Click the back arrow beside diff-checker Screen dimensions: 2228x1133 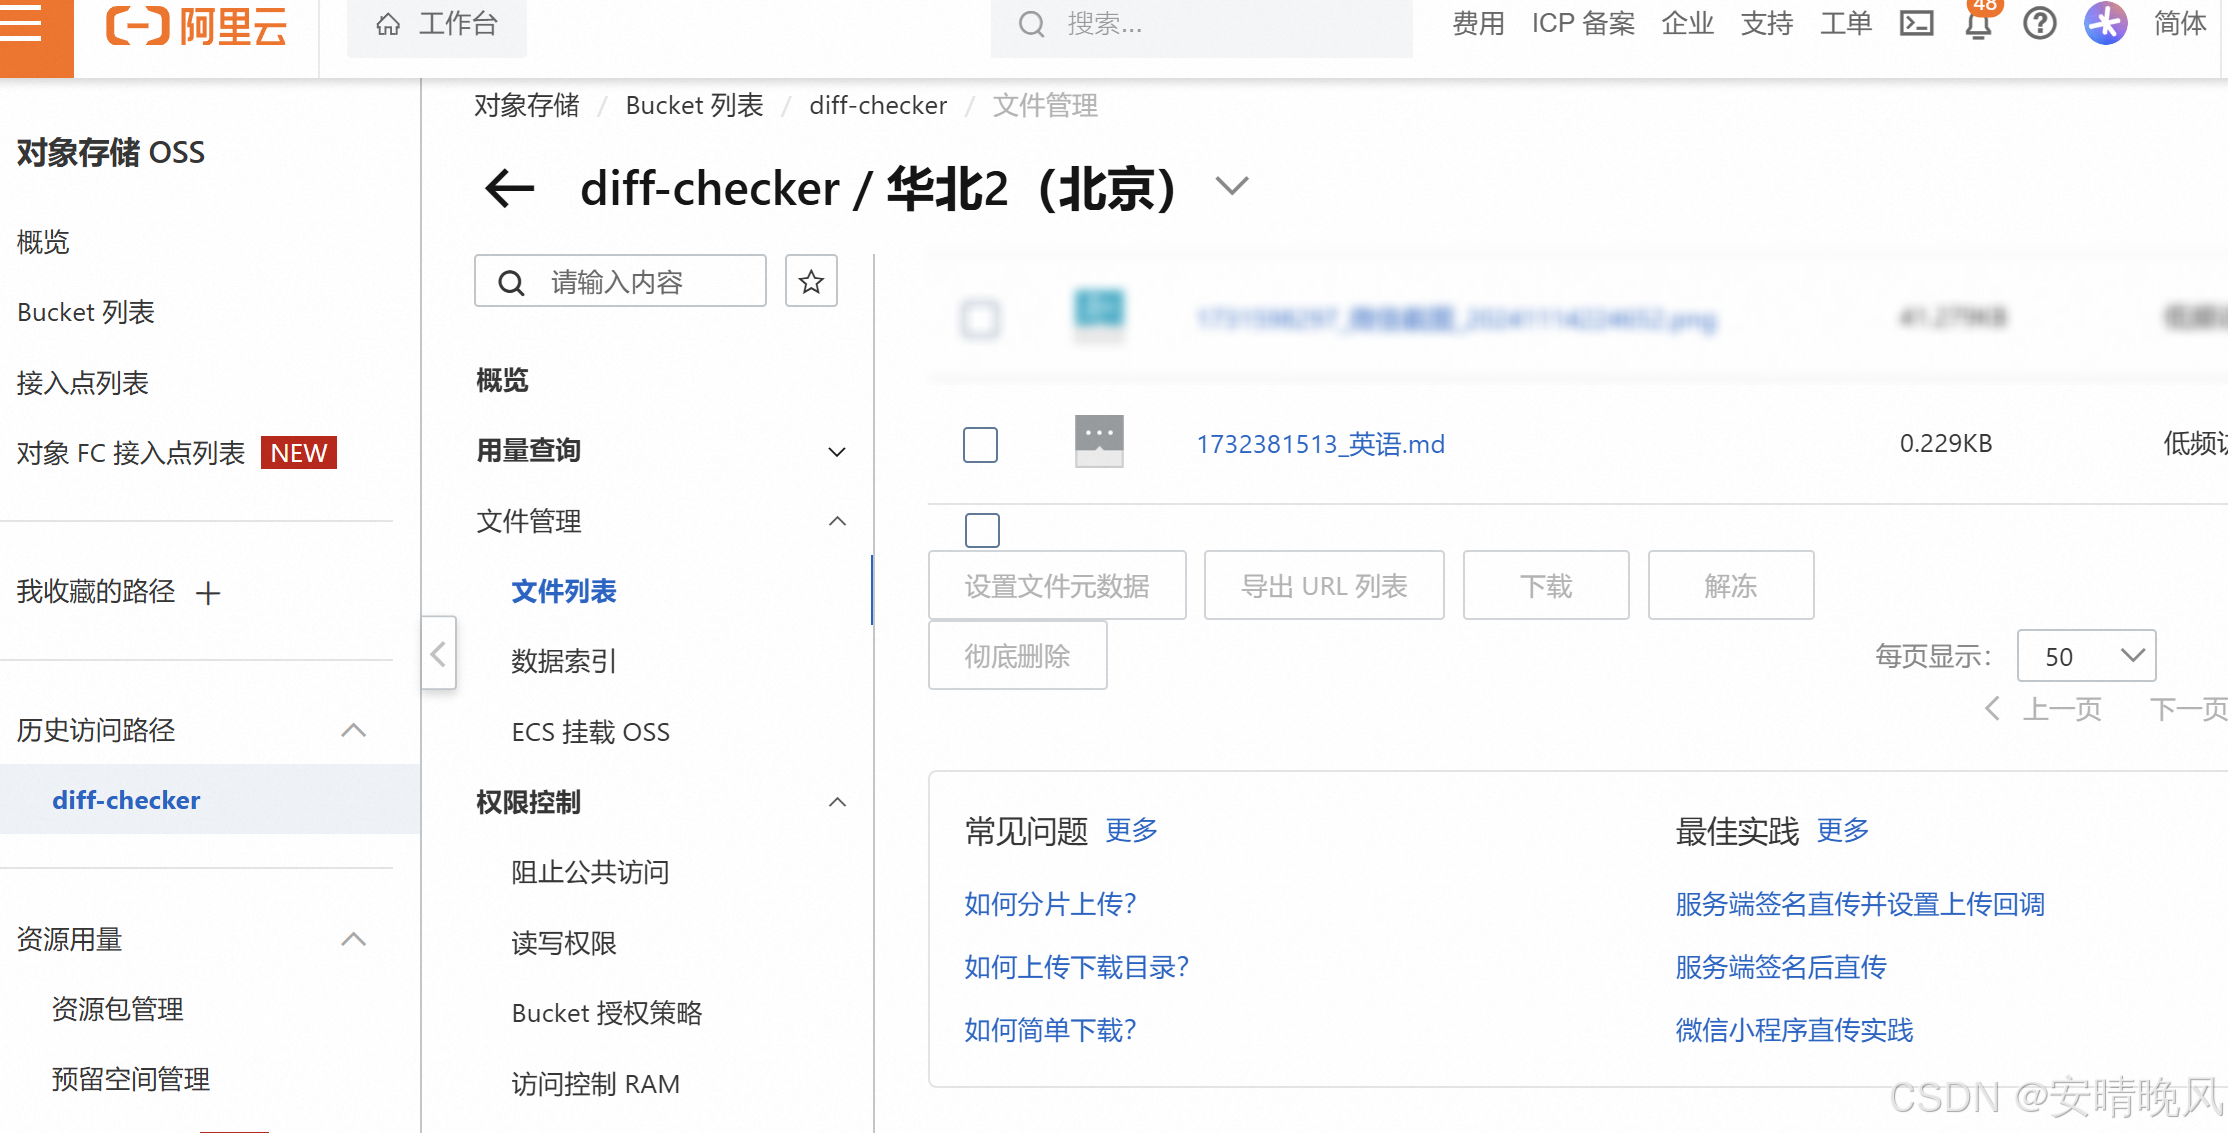tap(510, 188)
